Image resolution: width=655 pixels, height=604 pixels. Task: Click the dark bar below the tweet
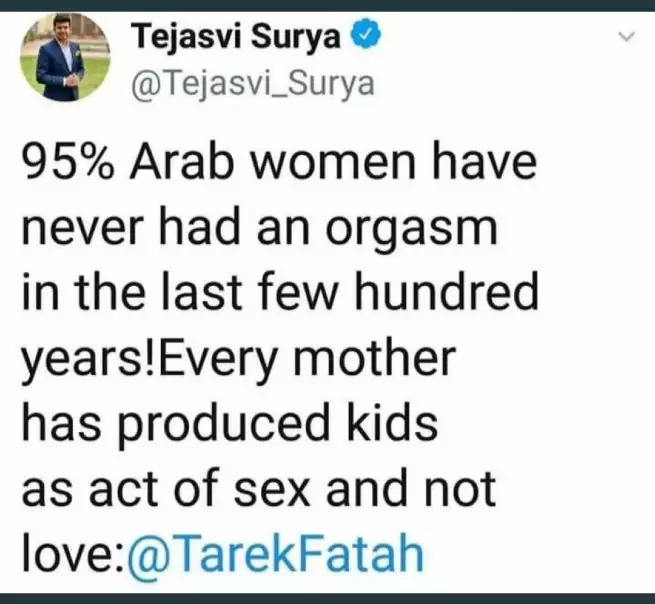coord(328,599)
